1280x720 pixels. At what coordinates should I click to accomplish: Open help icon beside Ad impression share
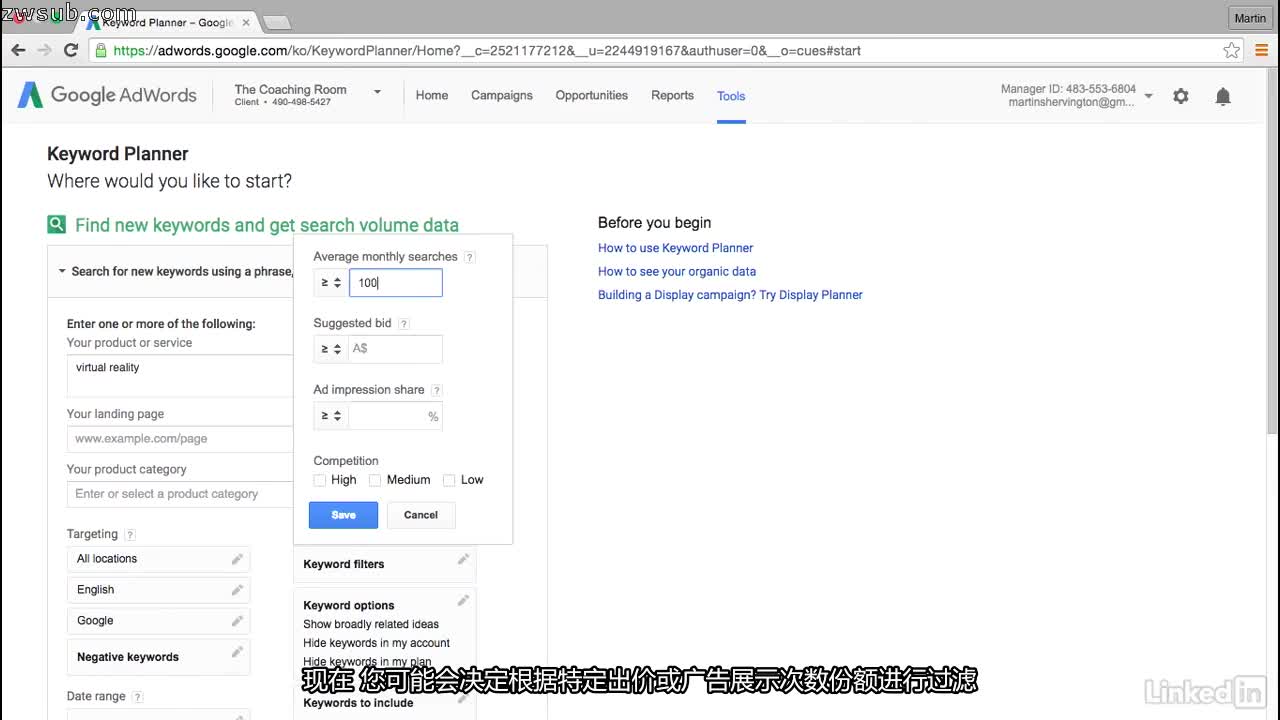[437, 390]
